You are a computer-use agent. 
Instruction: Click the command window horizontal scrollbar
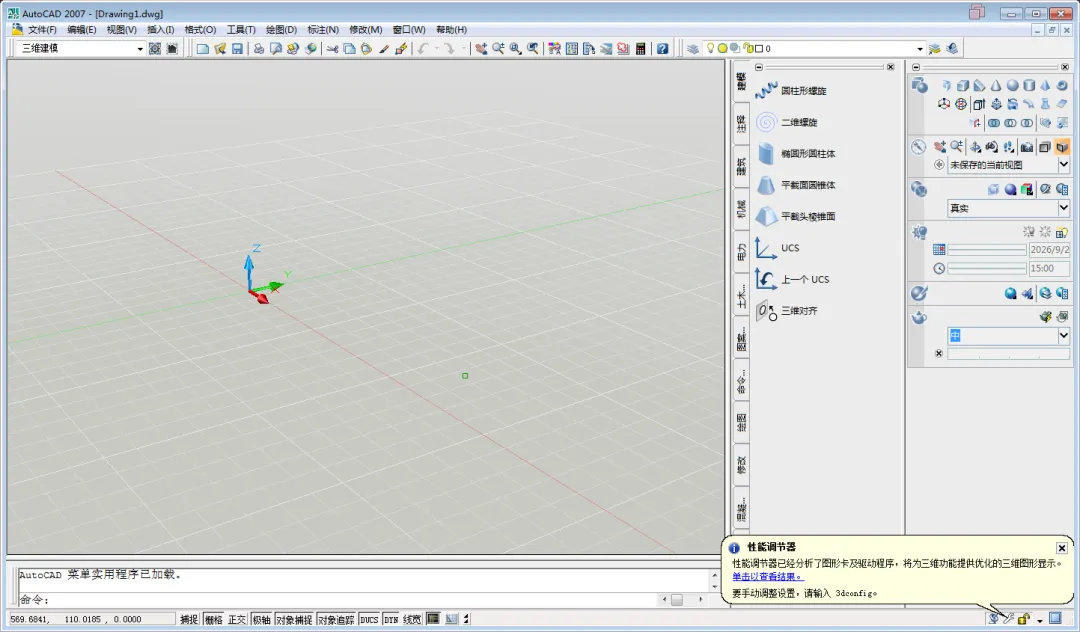[x=683, y=600]
